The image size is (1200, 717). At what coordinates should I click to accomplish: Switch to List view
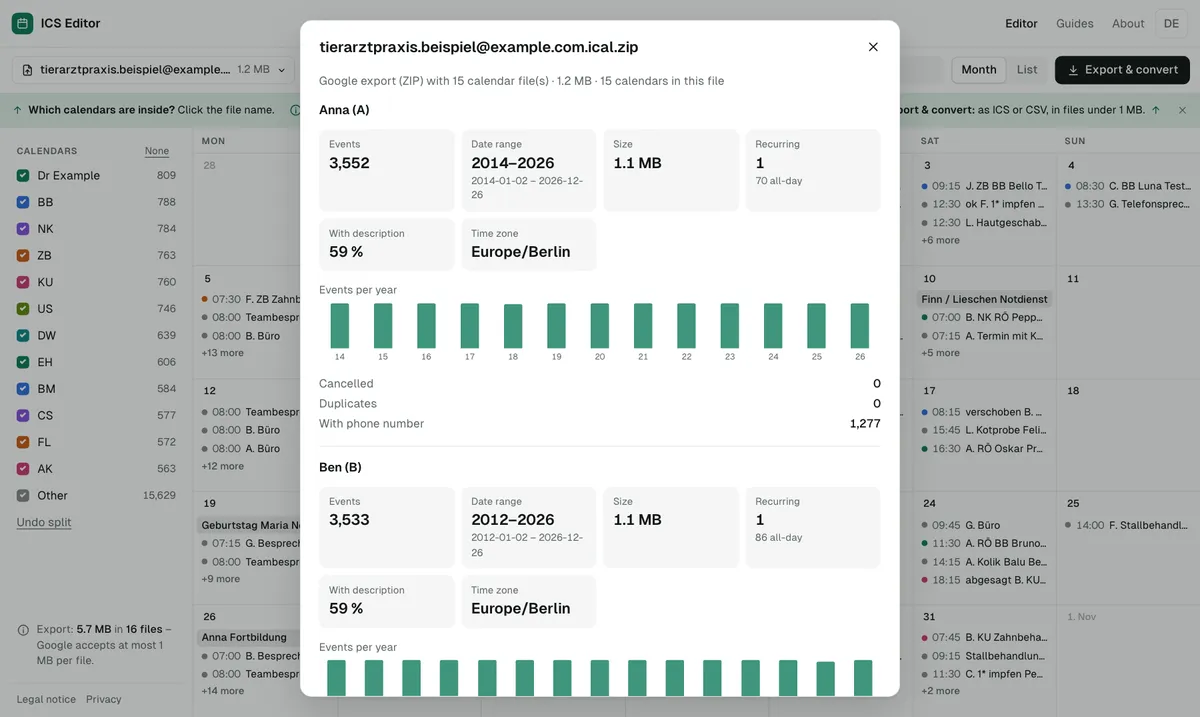pyautogui.click(x=1027, y=70)
